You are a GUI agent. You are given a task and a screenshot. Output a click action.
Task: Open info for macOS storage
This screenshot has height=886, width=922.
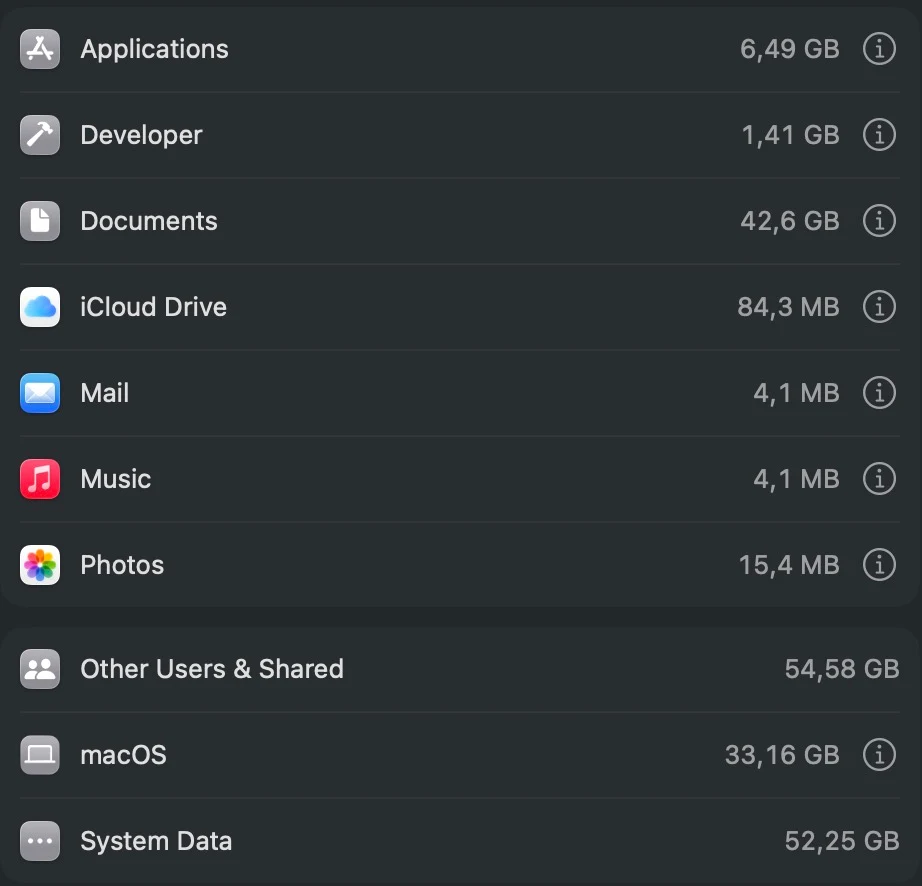879,754
